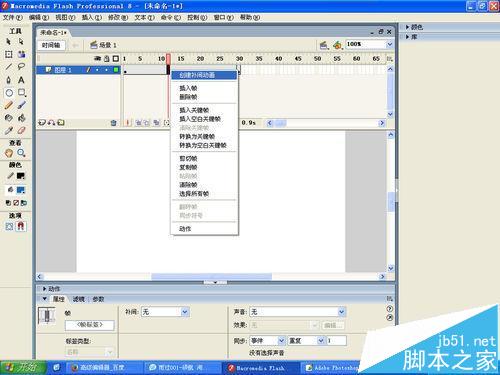This screenshot has height=375, width=500.
Task: Toggle eye column for all layers
Action: pos(98,58)
